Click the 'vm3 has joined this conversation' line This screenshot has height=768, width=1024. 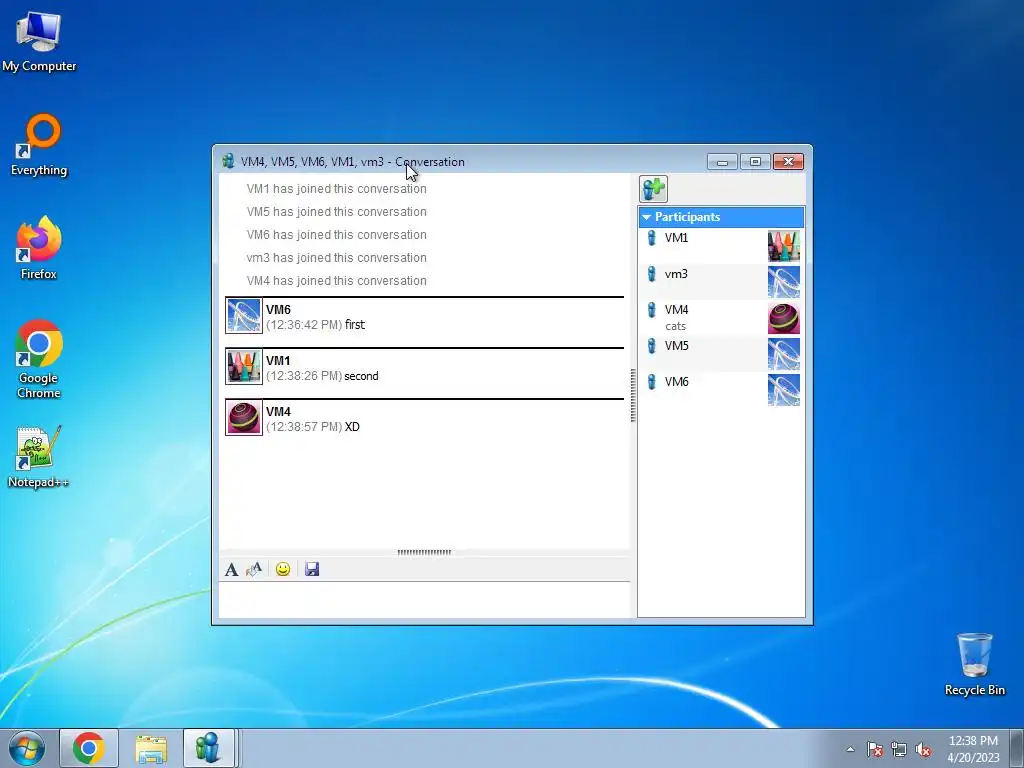336,258
